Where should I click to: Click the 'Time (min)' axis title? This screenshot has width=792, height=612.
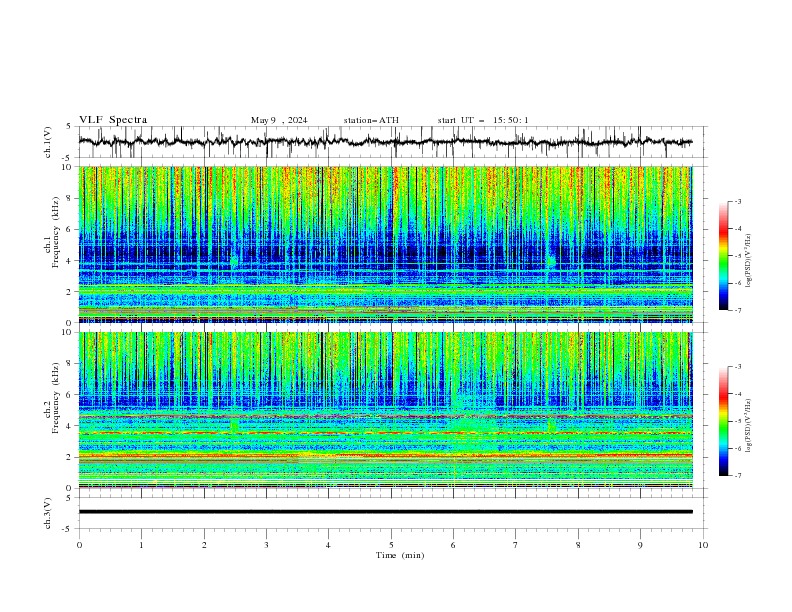tap(400, 555)
